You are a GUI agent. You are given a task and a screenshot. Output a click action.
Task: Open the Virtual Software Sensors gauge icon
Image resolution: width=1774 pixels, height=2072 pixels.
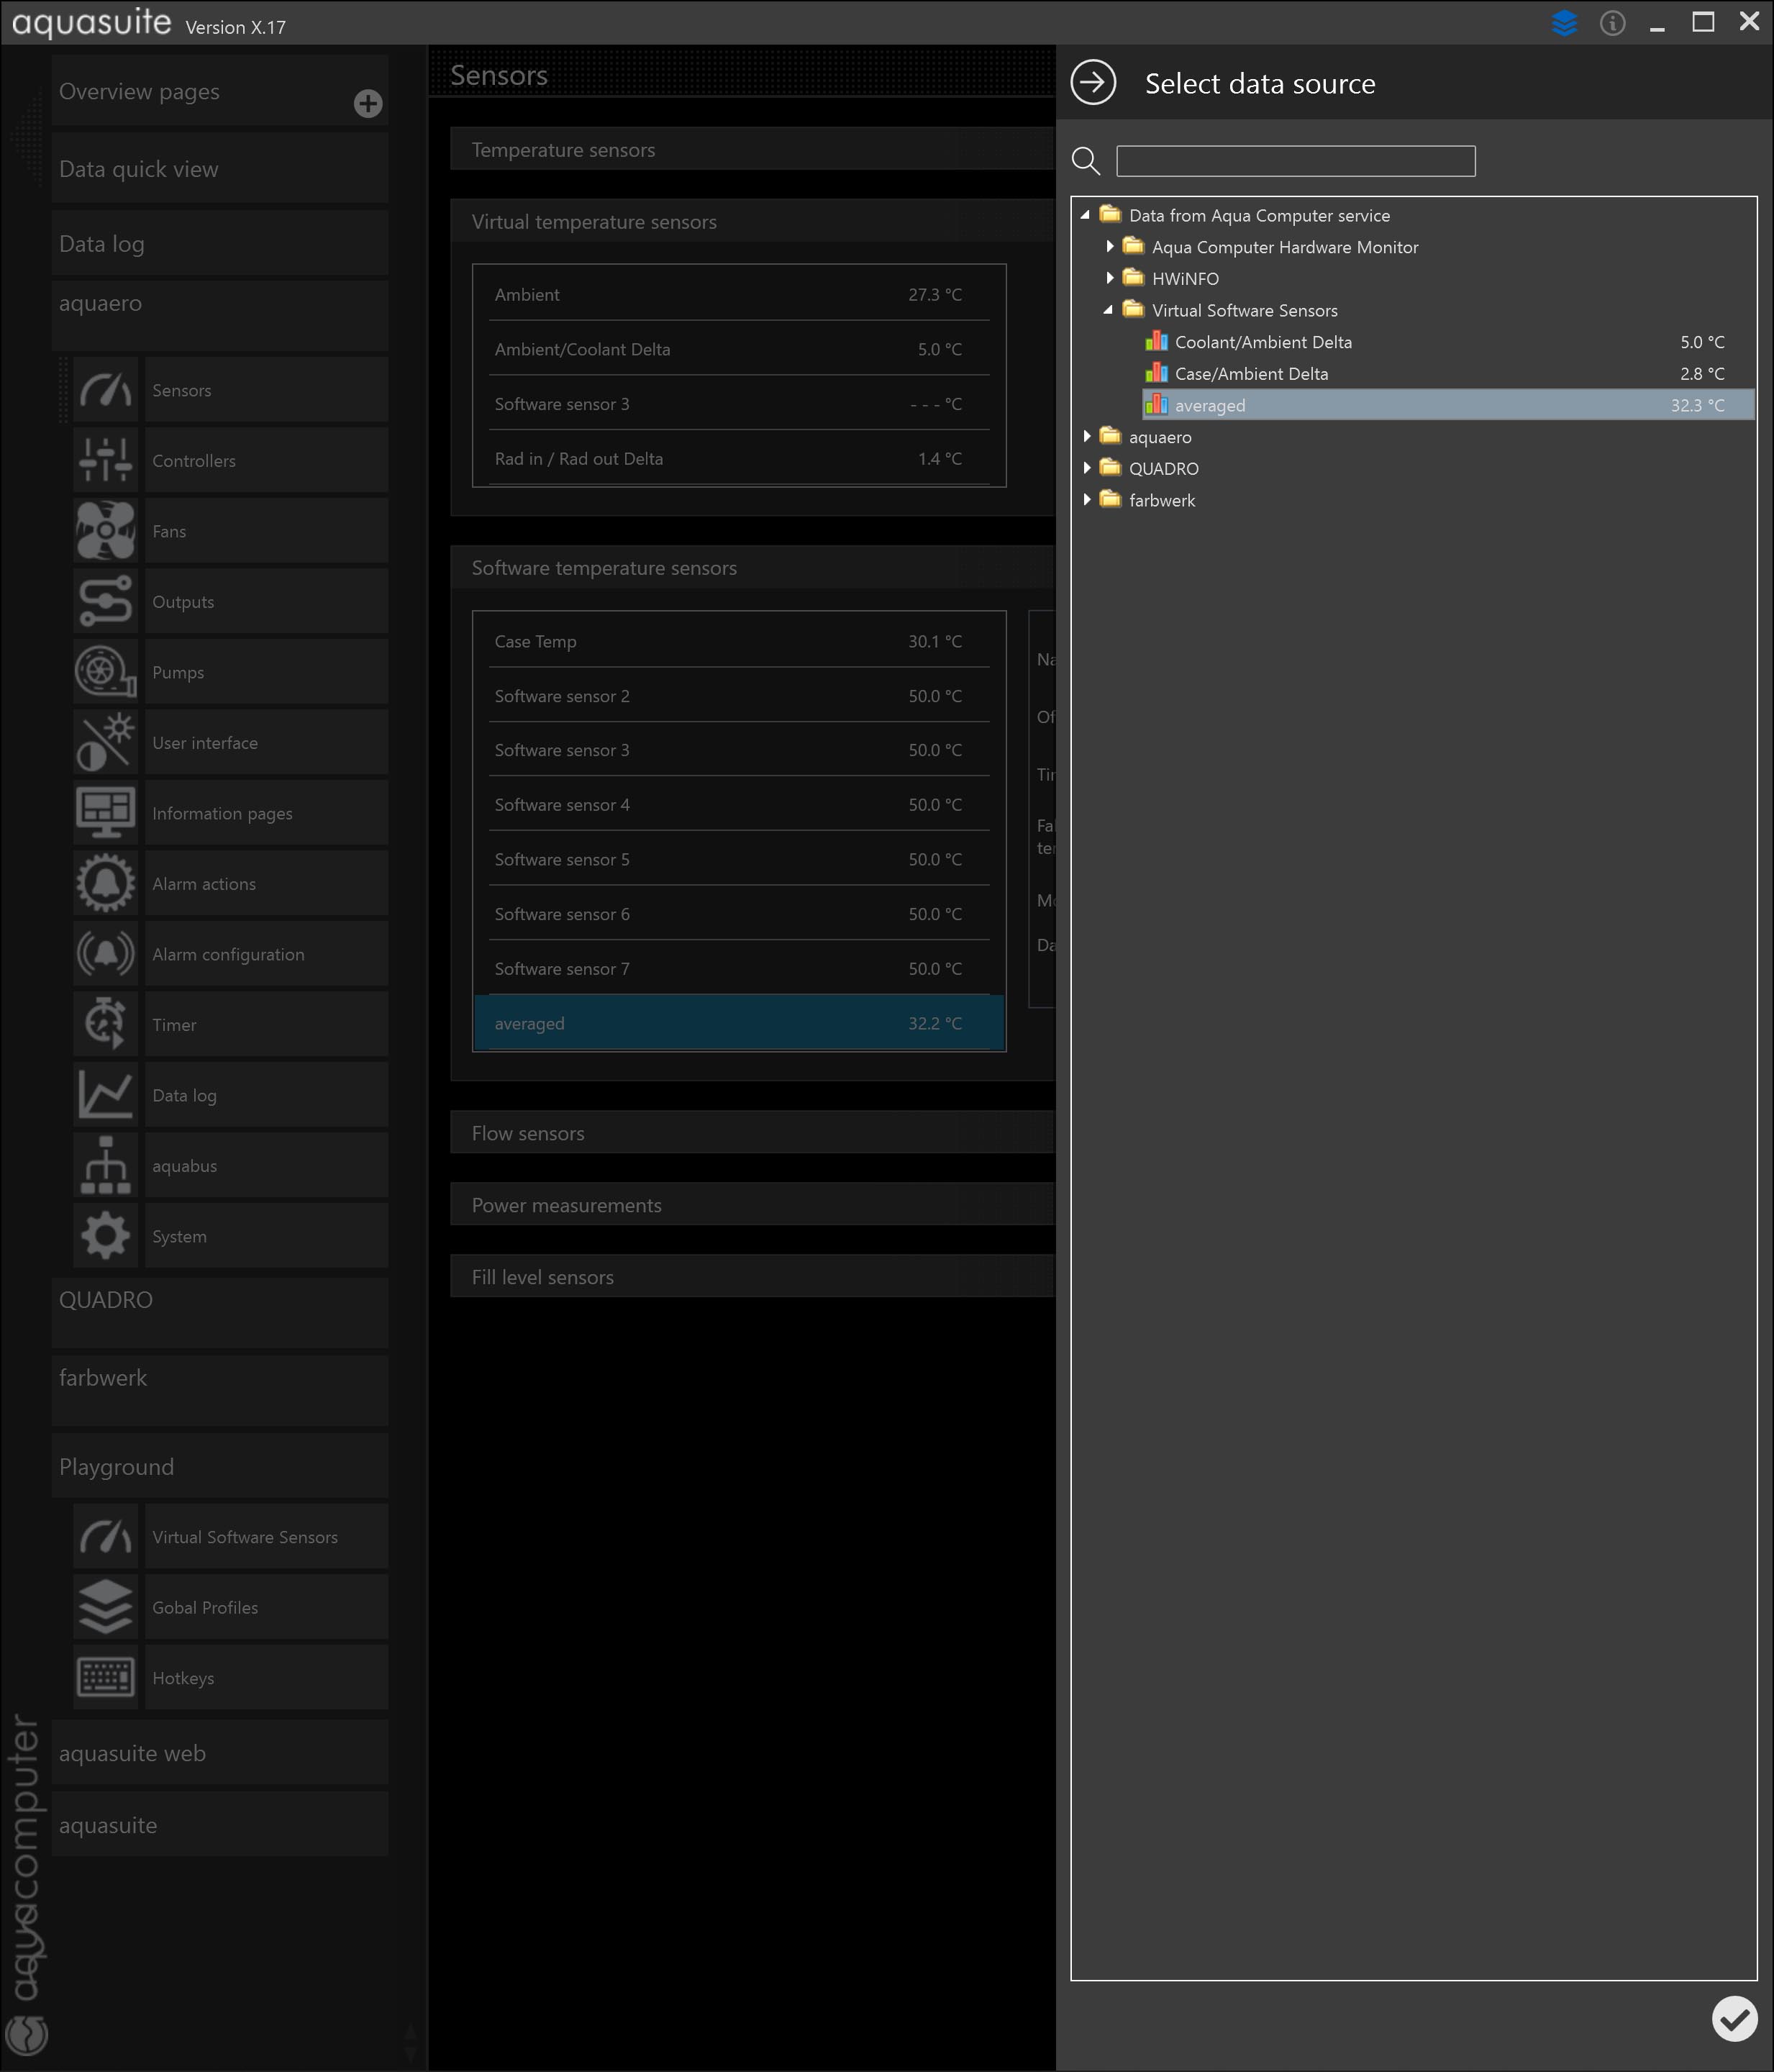click(x=105, y=1536)
